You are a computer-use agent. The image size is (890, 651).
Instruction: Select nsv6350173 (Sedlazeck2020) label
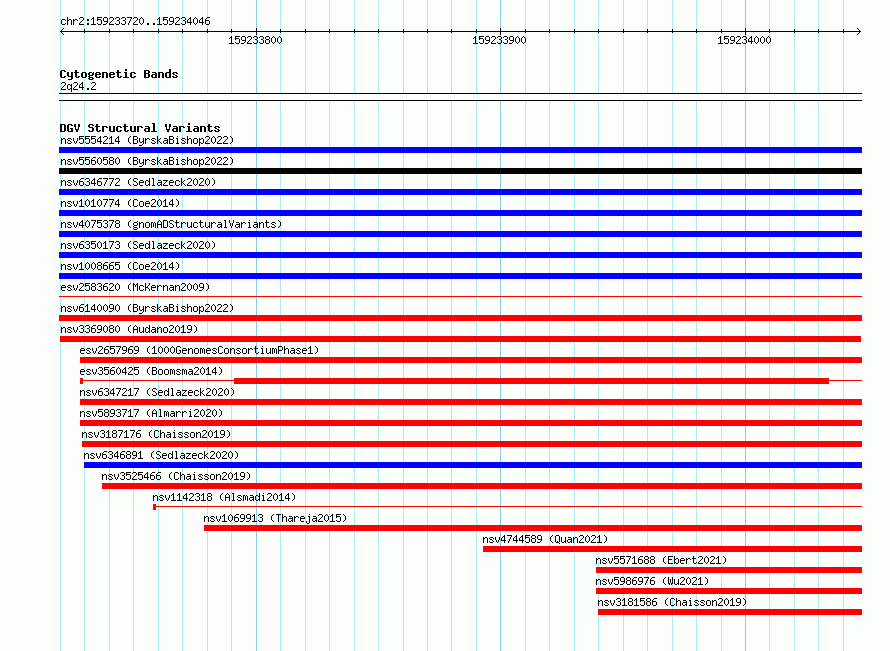[x=138, y=245]
